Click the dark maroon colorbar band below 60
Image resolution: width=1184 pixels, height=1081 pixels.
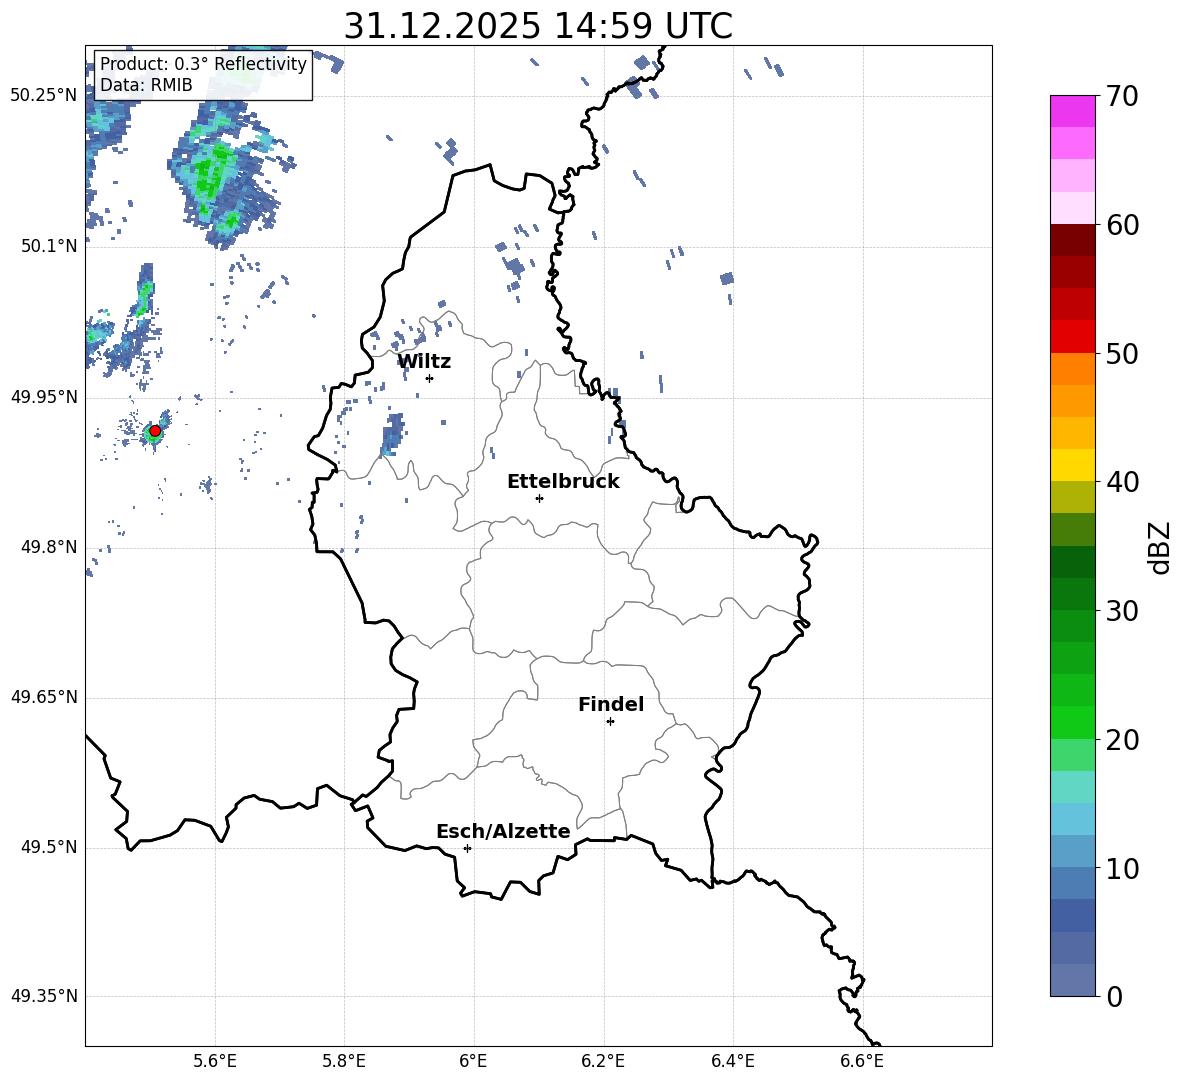coord(1073,240)
